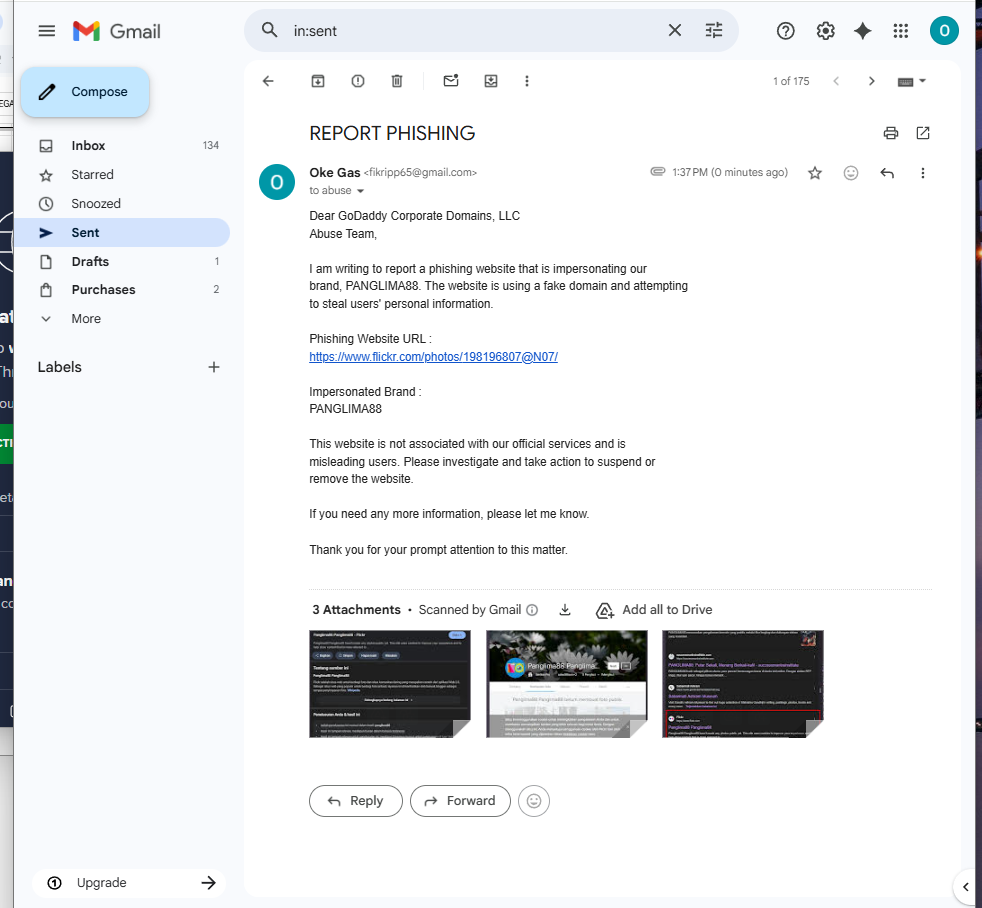This screenshot has width=982, height=908.
Task: Download all attachments
Action: [x=565, y=610]
